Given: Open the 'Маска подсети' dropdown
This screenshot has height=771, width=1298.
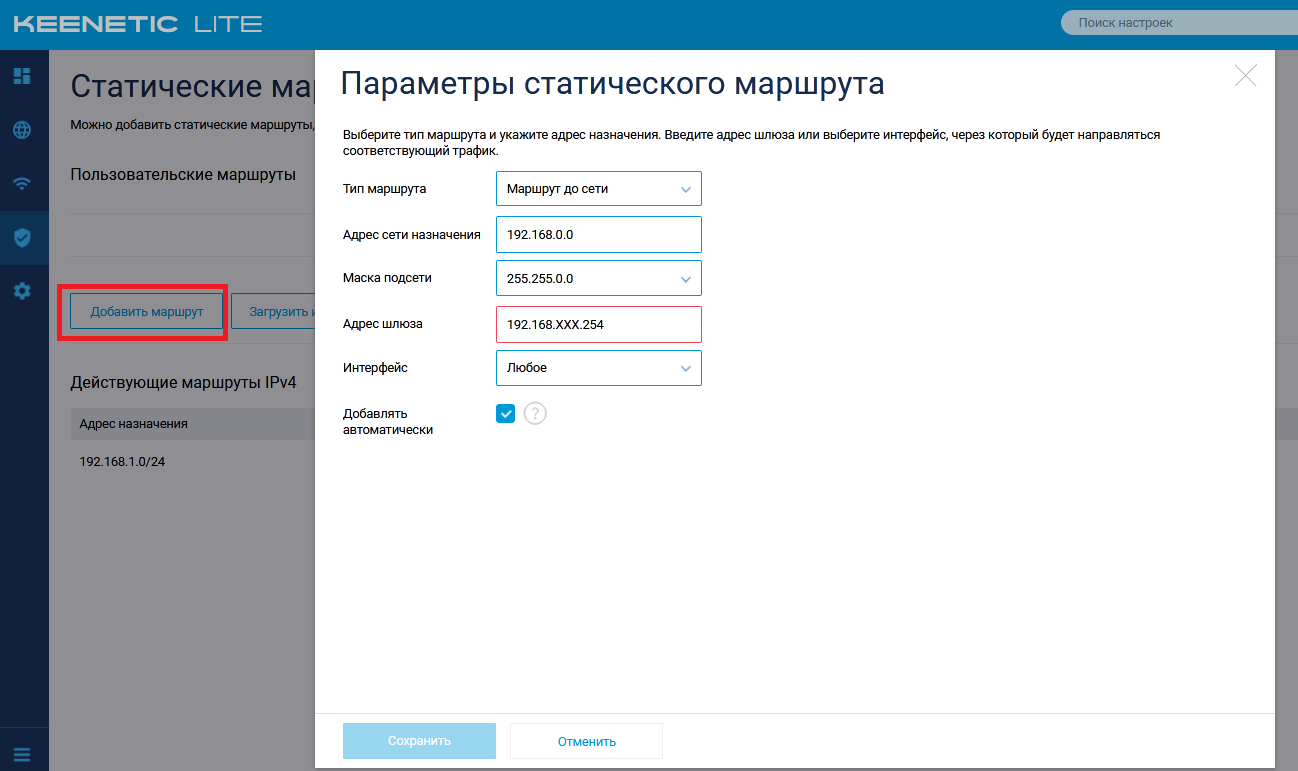Looking at the screenshot, I should [599, 278].
